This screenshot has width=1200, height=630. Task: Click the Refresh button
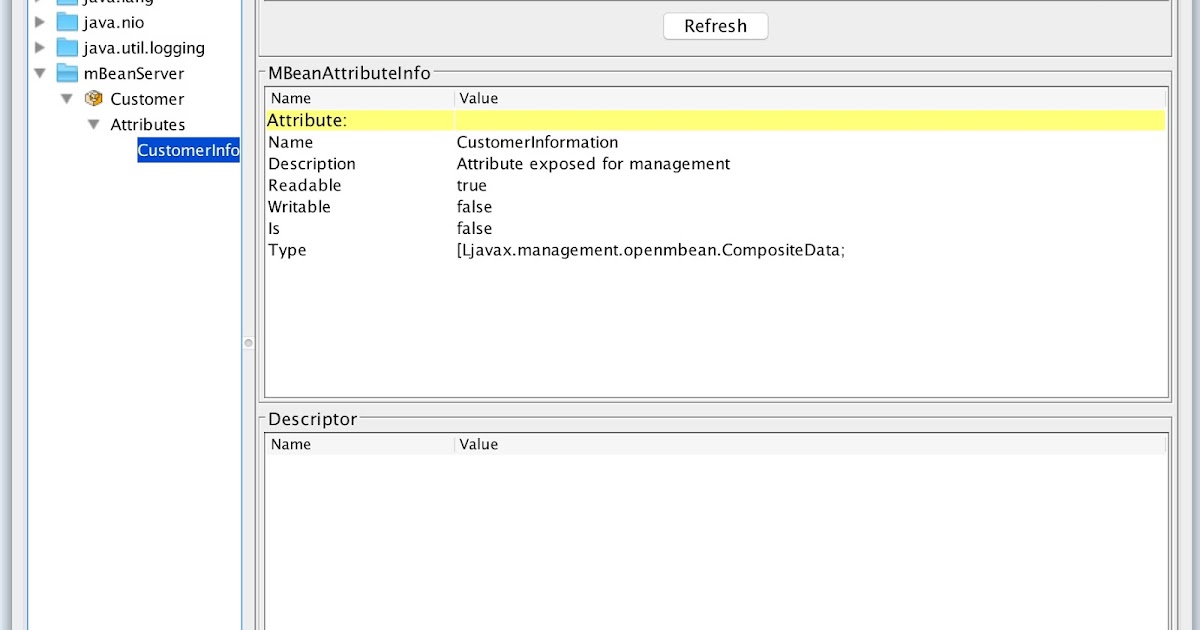point(715,26)
